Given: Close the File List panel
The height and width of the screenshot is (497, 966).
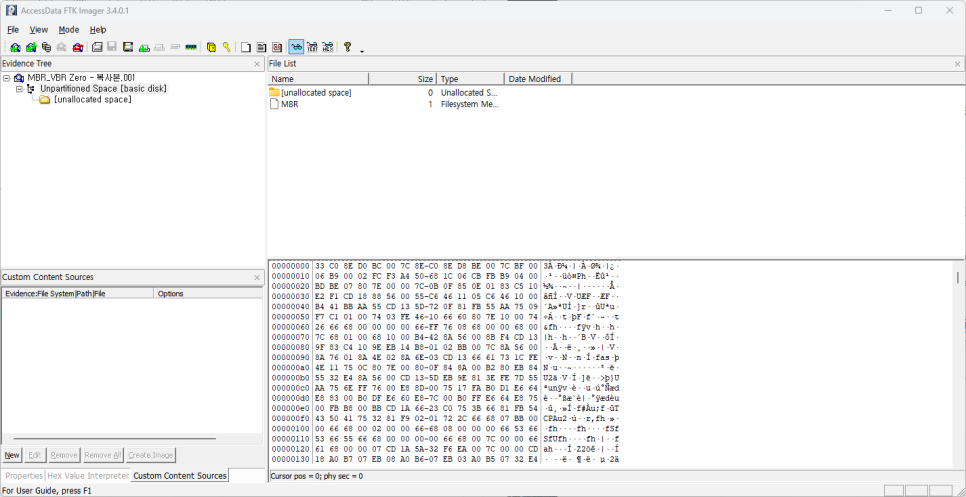Looking at the screenshot, I should pyautogui.click(x=957, y=64).
